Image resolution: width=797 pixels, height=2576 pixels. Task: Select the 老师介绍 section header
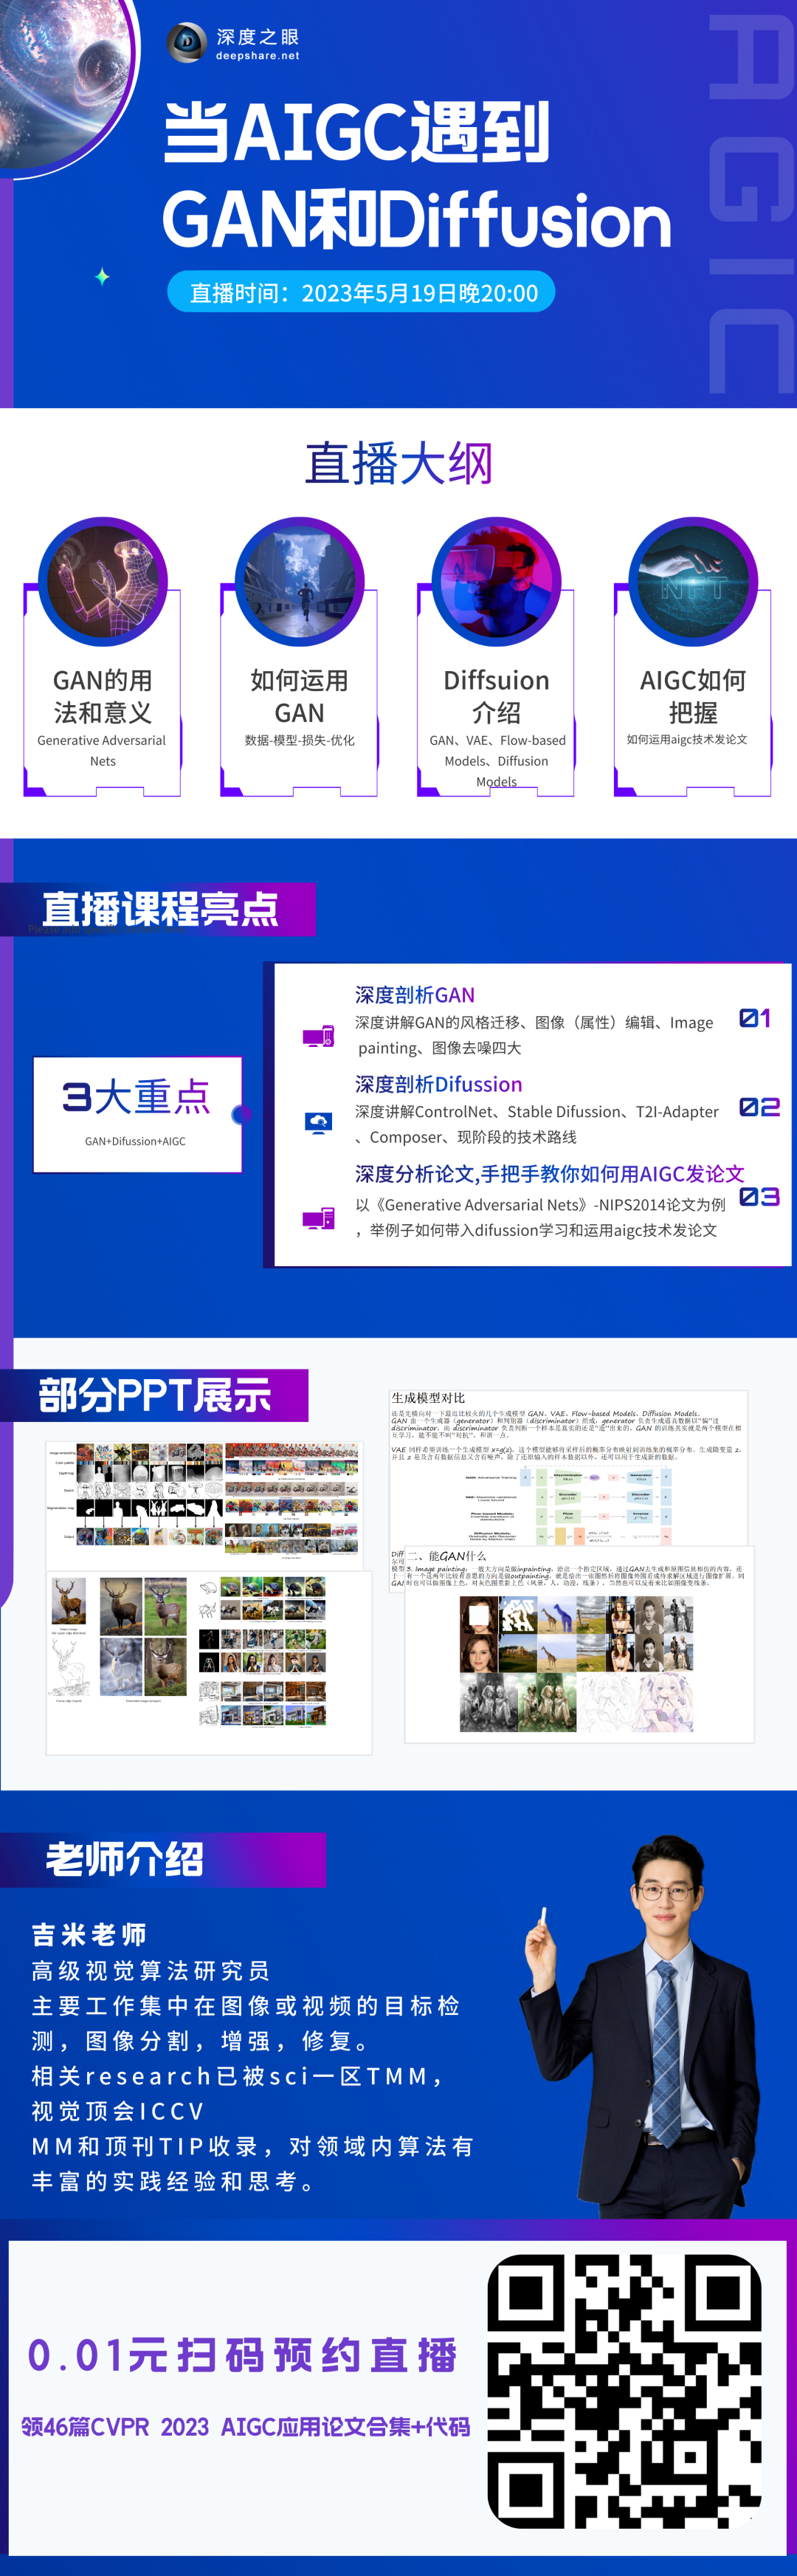click(125, 1859)
